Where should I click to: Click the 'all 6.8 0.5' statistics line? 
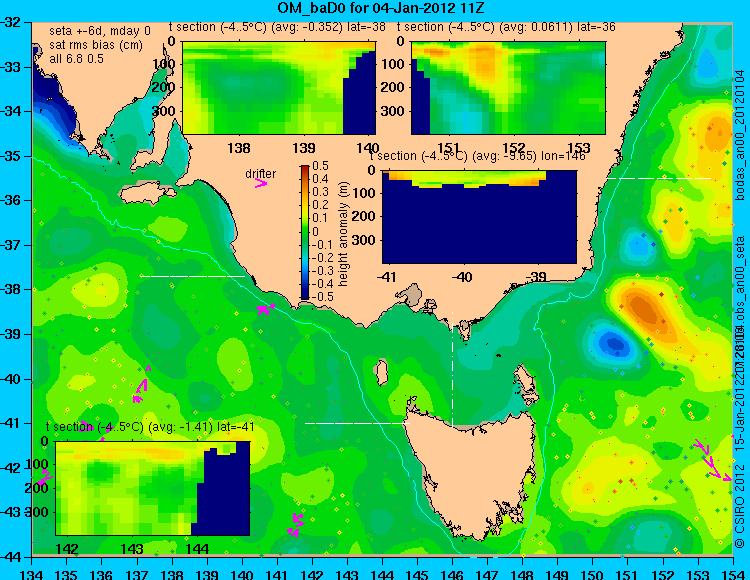click(x=77, y=59)
